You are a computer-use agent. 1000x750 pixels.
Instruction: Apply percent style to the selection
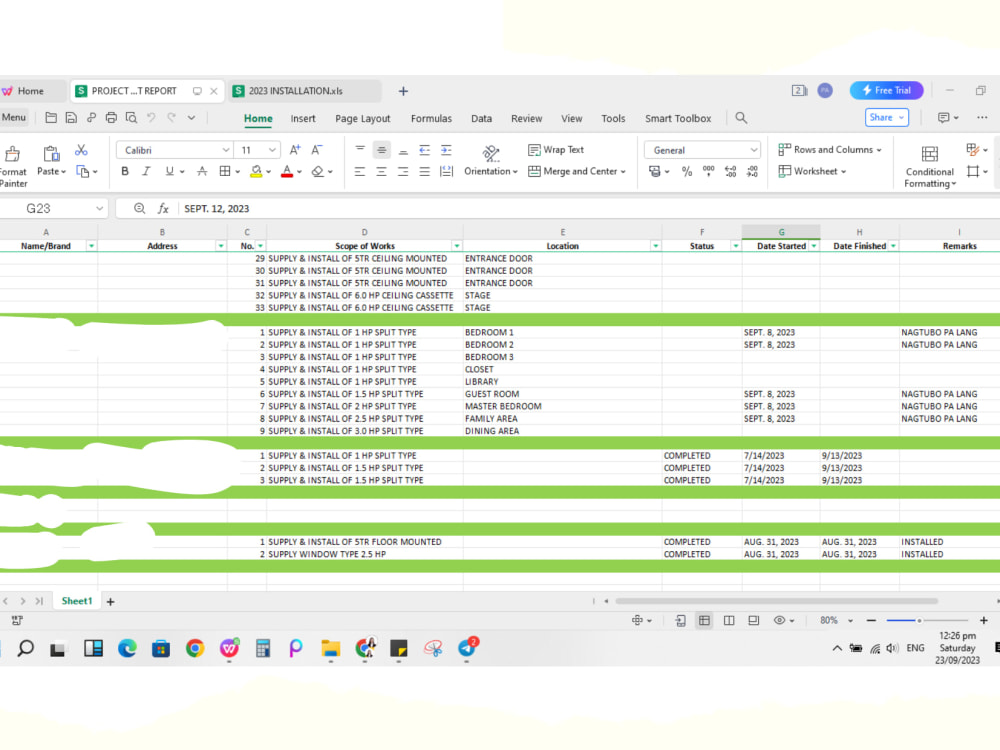(x=686, y=172)
